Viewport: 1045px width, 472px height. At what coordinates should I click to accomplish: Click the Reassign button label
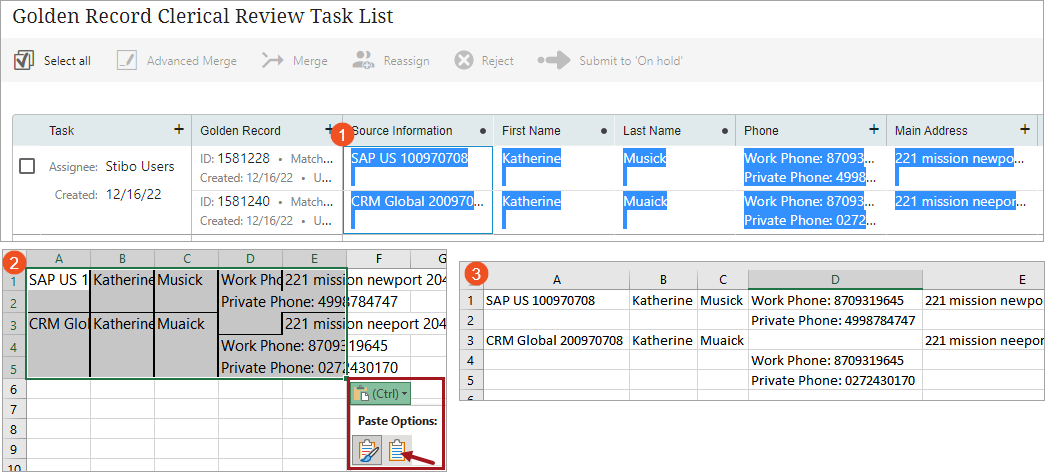coord(406,61)
